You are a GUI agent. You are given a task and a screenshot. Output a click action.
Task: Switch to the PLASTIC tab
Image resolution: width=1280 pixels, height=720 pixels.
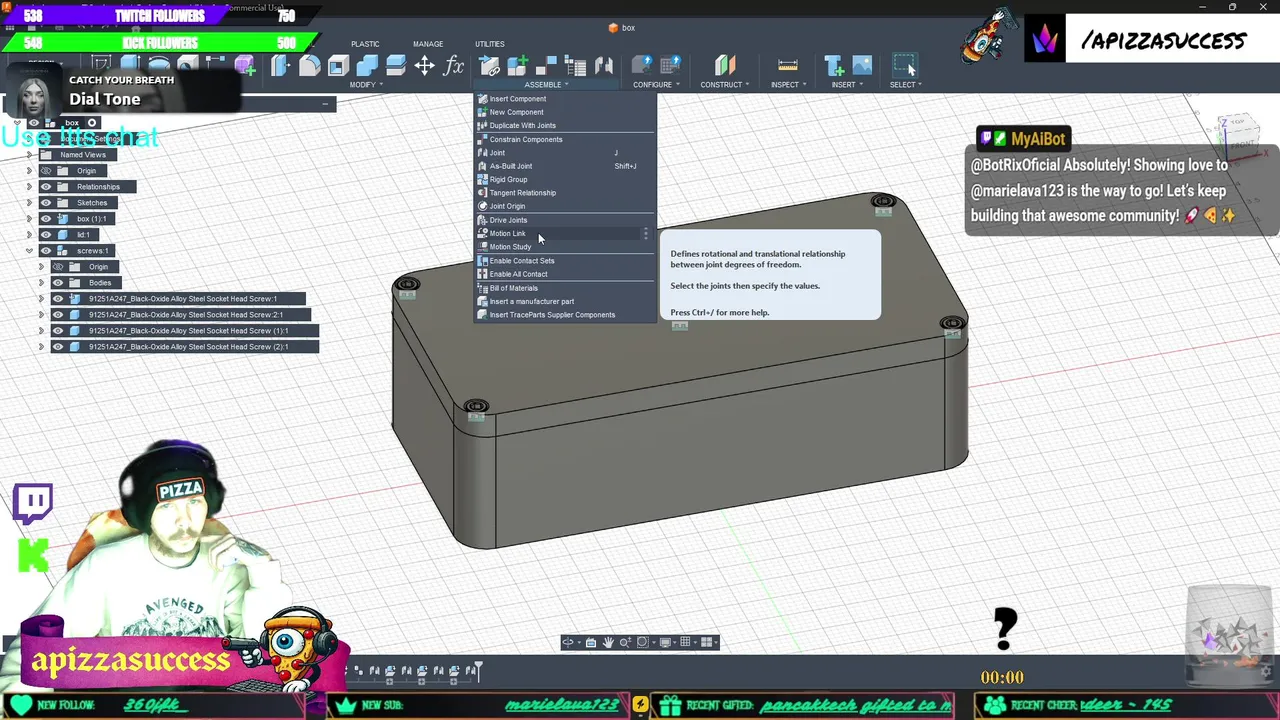365,44
